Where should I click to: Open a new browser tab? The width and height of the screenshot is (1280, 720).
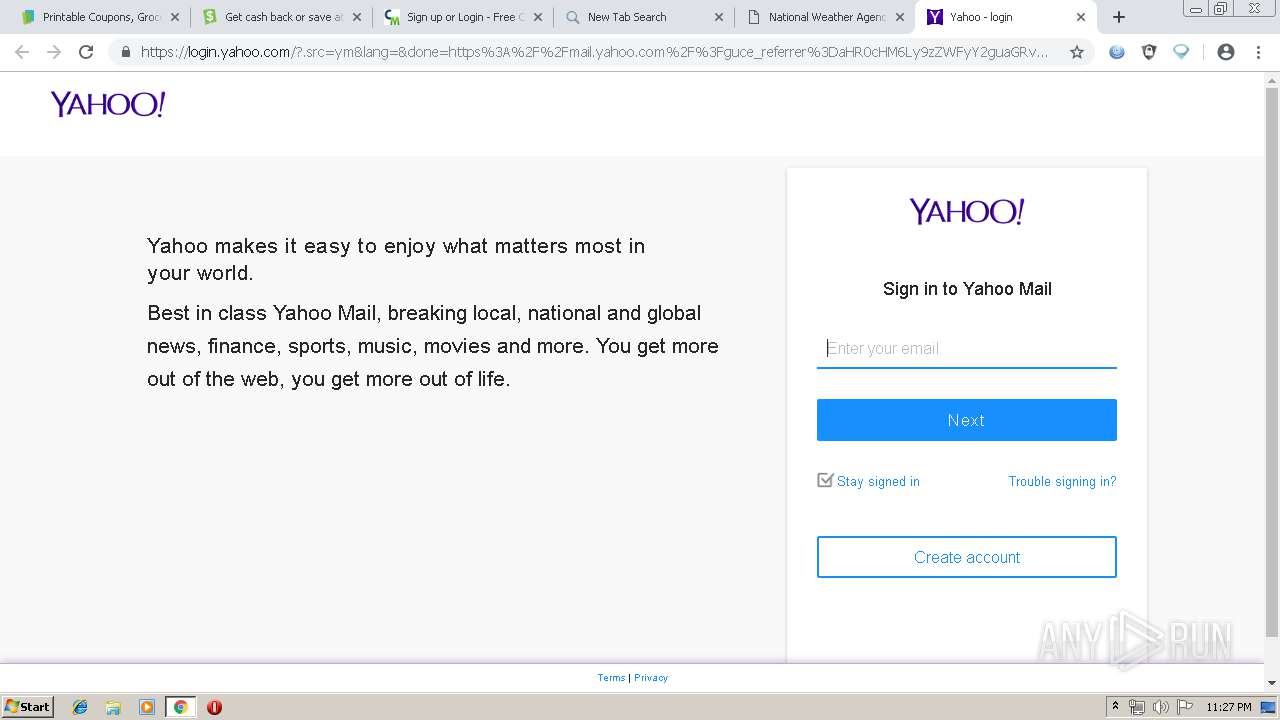pyautogui.click(x=1119, y=17)
